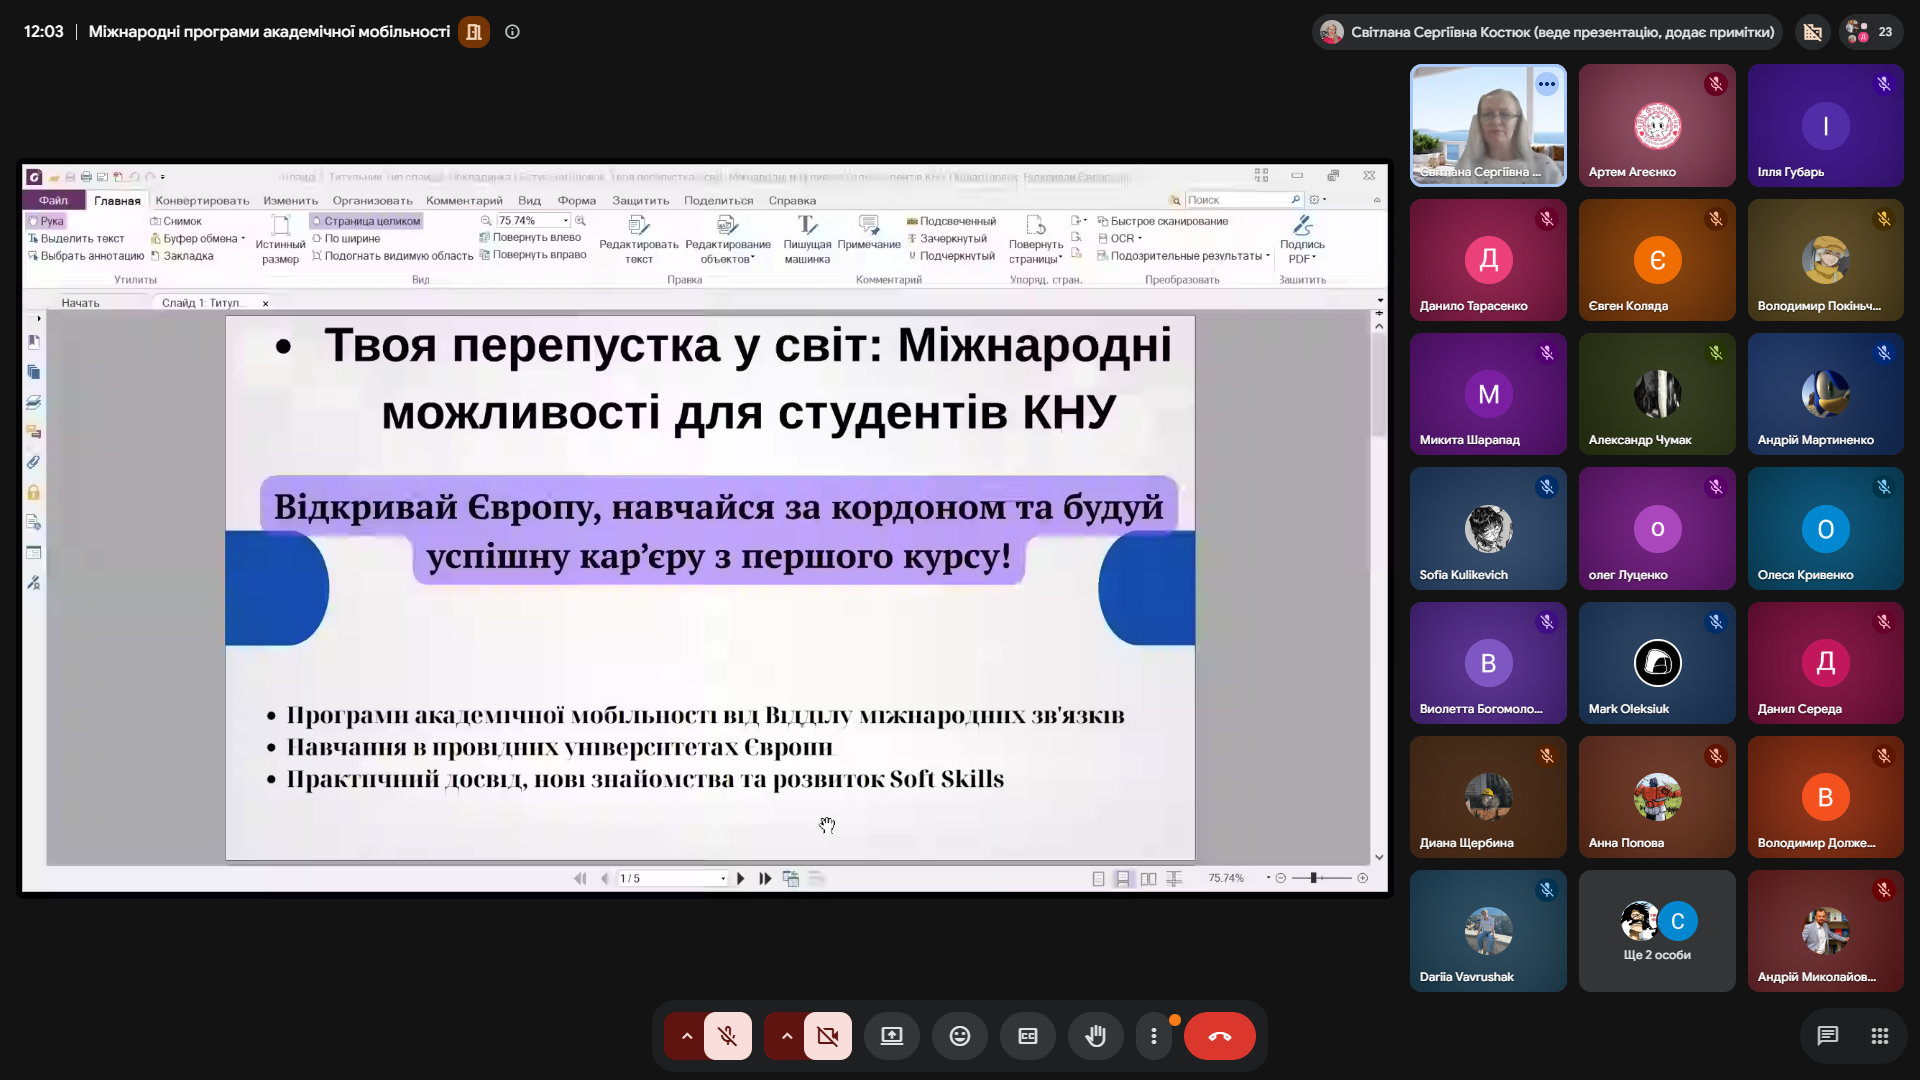Select Артем Агеєнко participant tile
Viewport: 1920px width, 1080px height.
[x=1657, y=126]
